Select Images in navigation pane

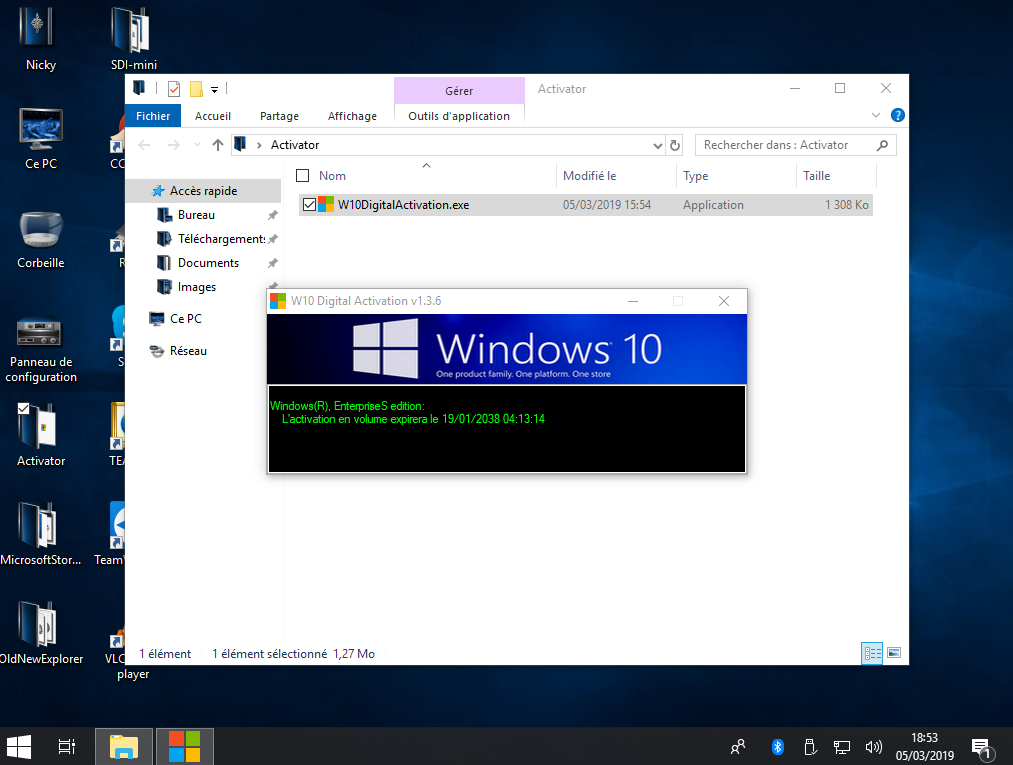[196, 286]
